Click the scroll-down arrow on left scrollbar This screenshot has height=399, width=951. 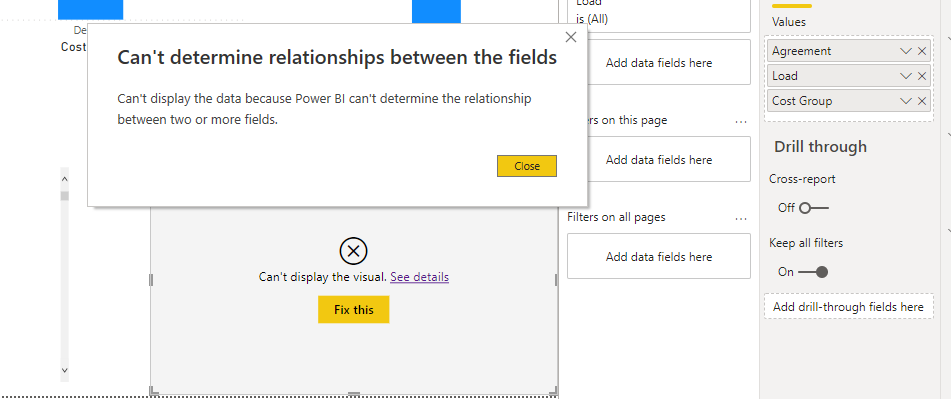(65, 370)
